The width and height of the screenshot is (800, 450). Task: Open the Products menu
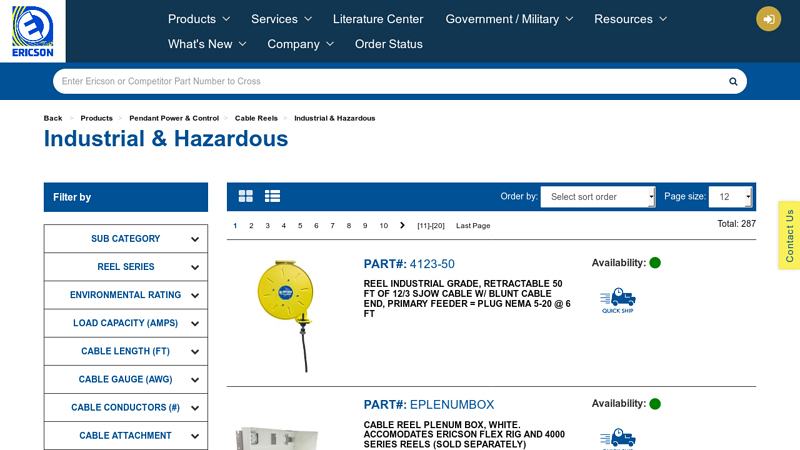point(199,19)
